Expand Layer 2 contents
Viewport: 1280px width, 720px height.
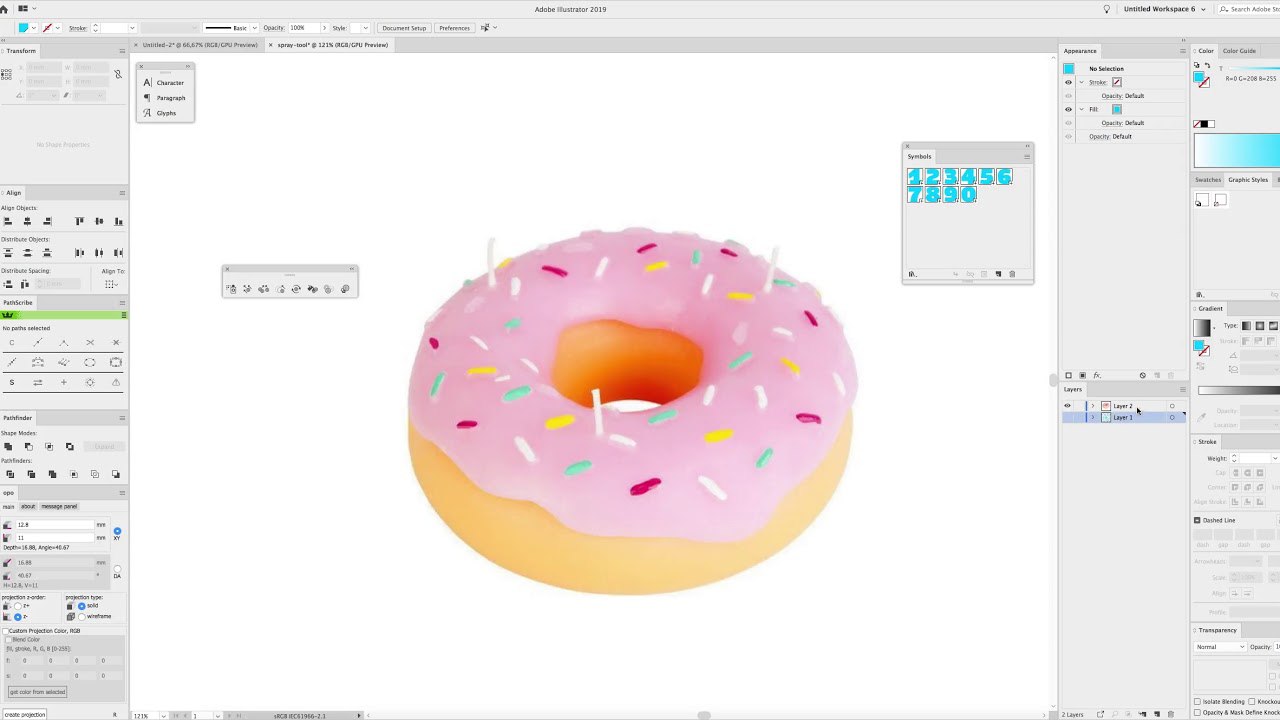coord(1092,406)
